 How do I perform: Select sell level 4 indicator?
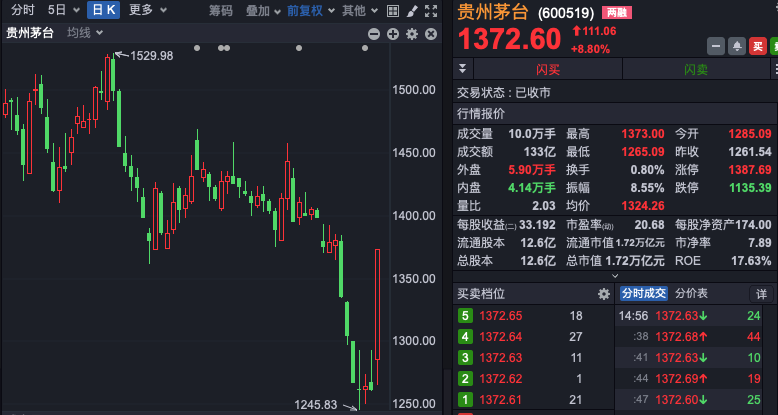pyautogui.click(x=465, y=337)
